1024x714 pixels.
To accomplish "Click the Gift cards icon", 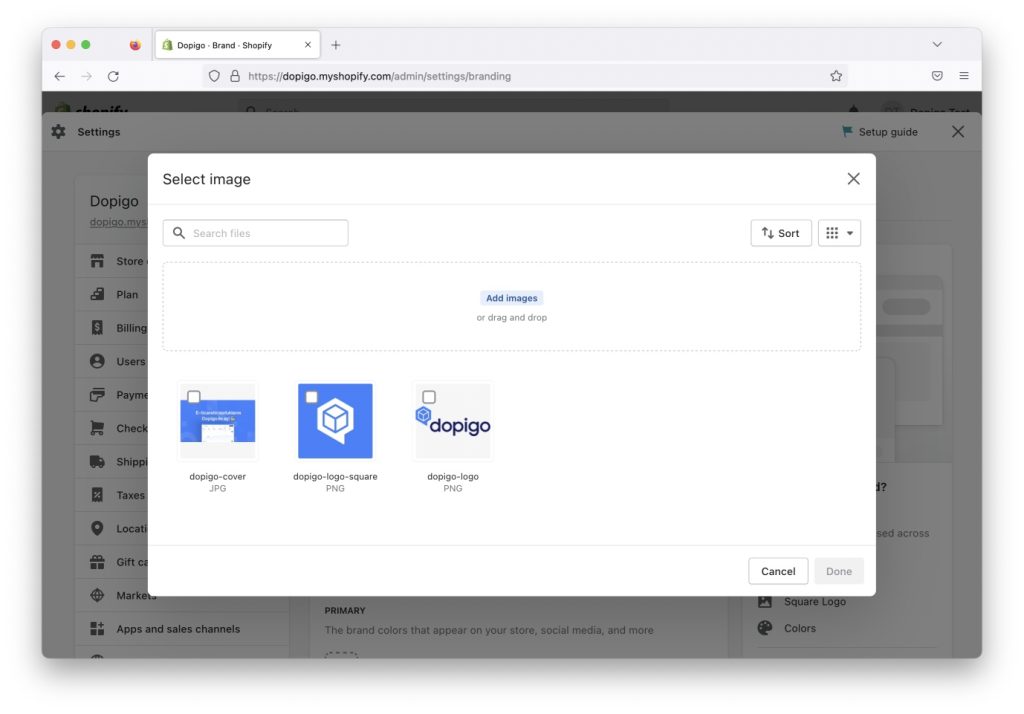I will (97, 562).
